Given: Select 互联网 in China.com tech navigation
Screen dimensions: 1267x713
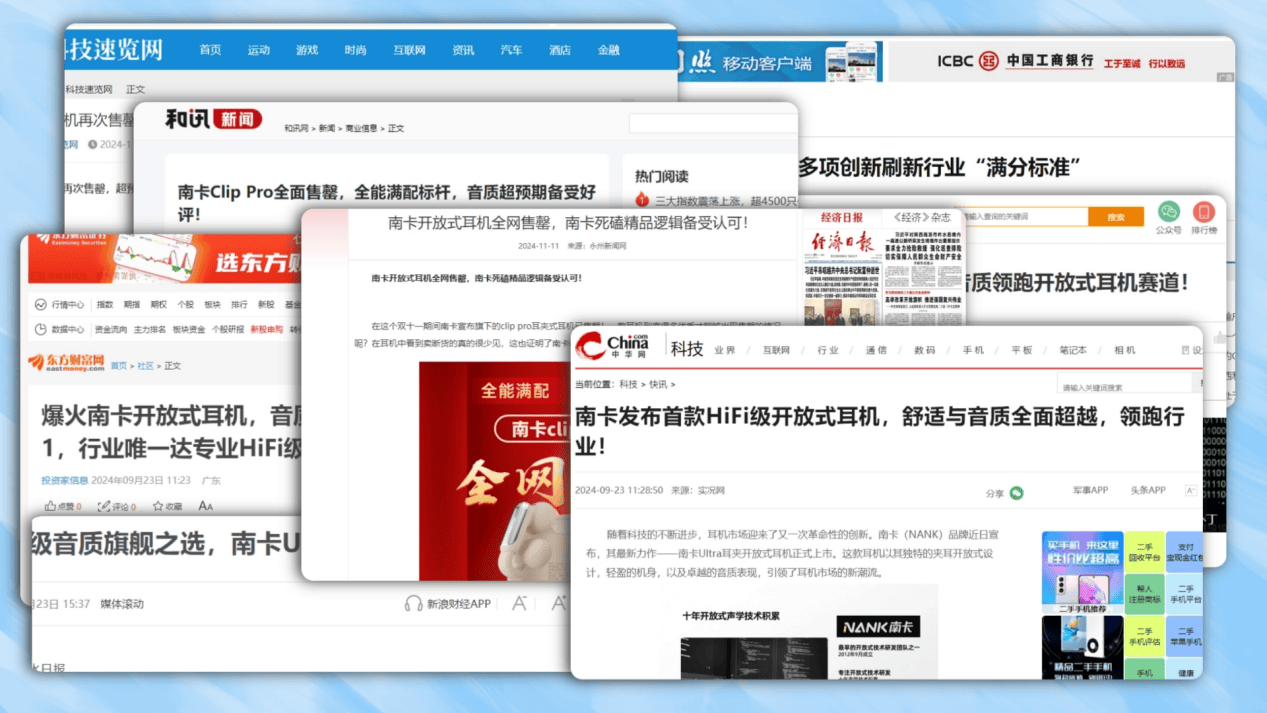Looking at the screenshot, I should pos(776,350).
